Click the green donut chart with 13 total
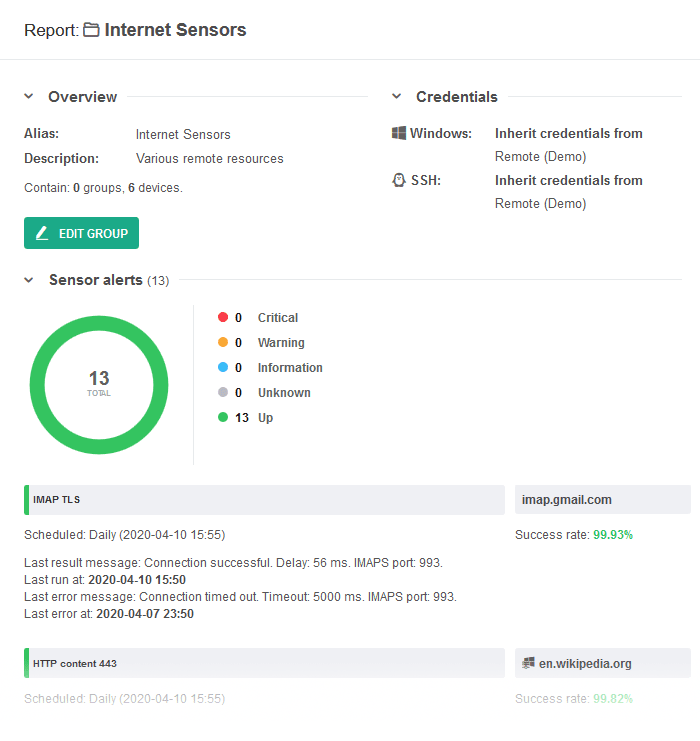700x741 pixels. pyautogui.click(x=99, y=385)
